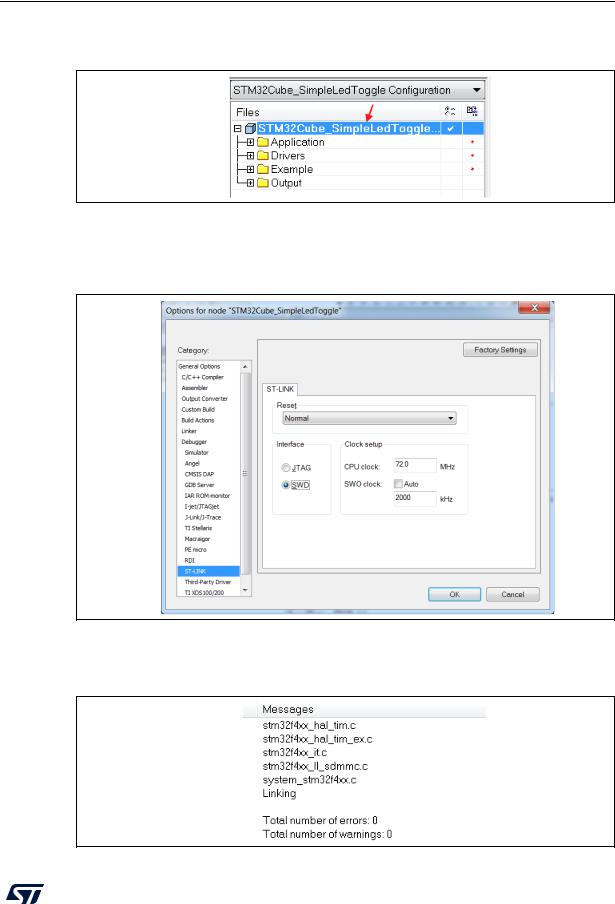Select C/C++ Compiler category
Viewport: 615px width, 904px height.
point(202,377)
